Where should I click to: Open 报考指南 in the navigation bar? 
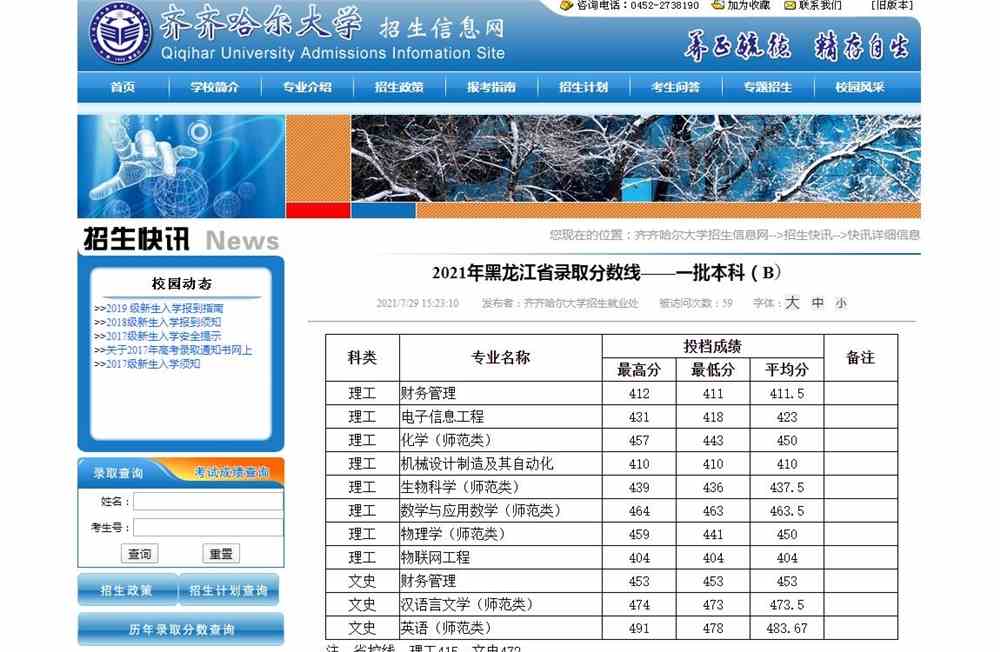pyautogui.click(x=491, y=87)
